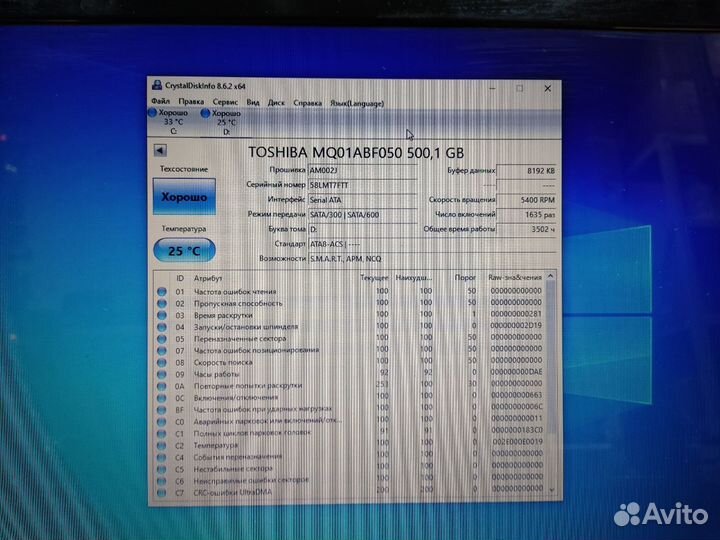The image size is (720, 540).
Task: Click the attribute list scroll up arrow
Action: (551, 276)
